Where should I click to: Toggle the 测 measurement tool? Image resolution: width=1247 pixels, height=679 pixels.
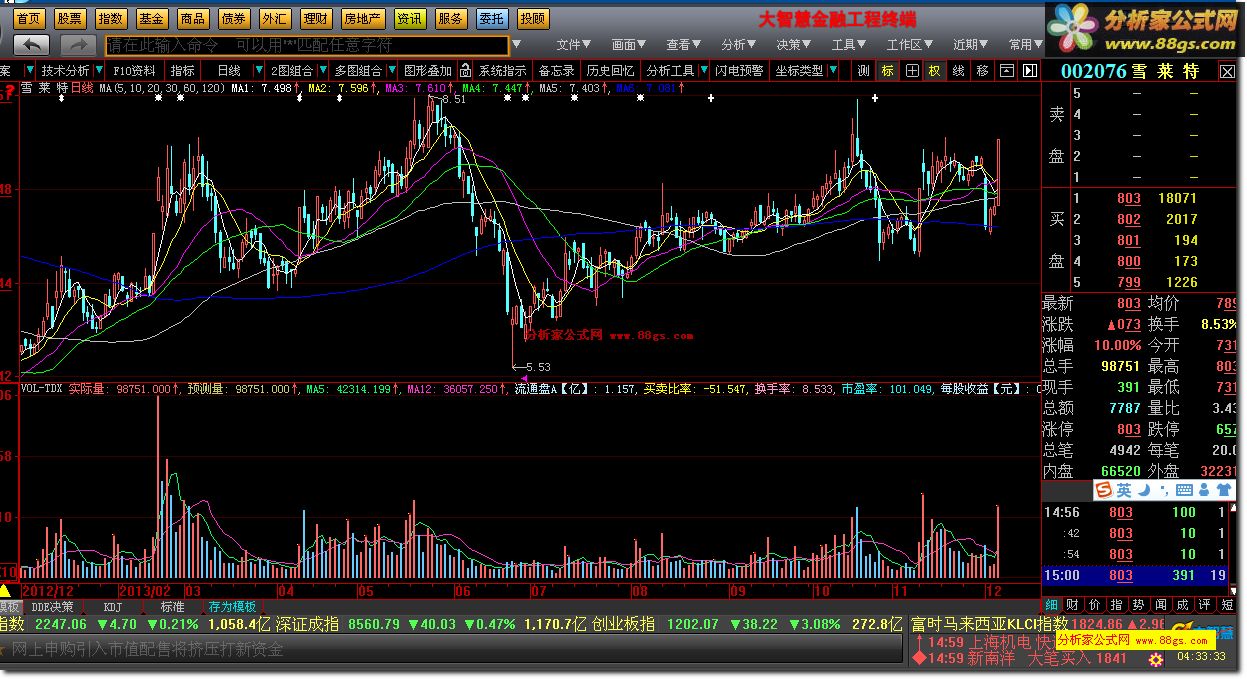point(863,71)
